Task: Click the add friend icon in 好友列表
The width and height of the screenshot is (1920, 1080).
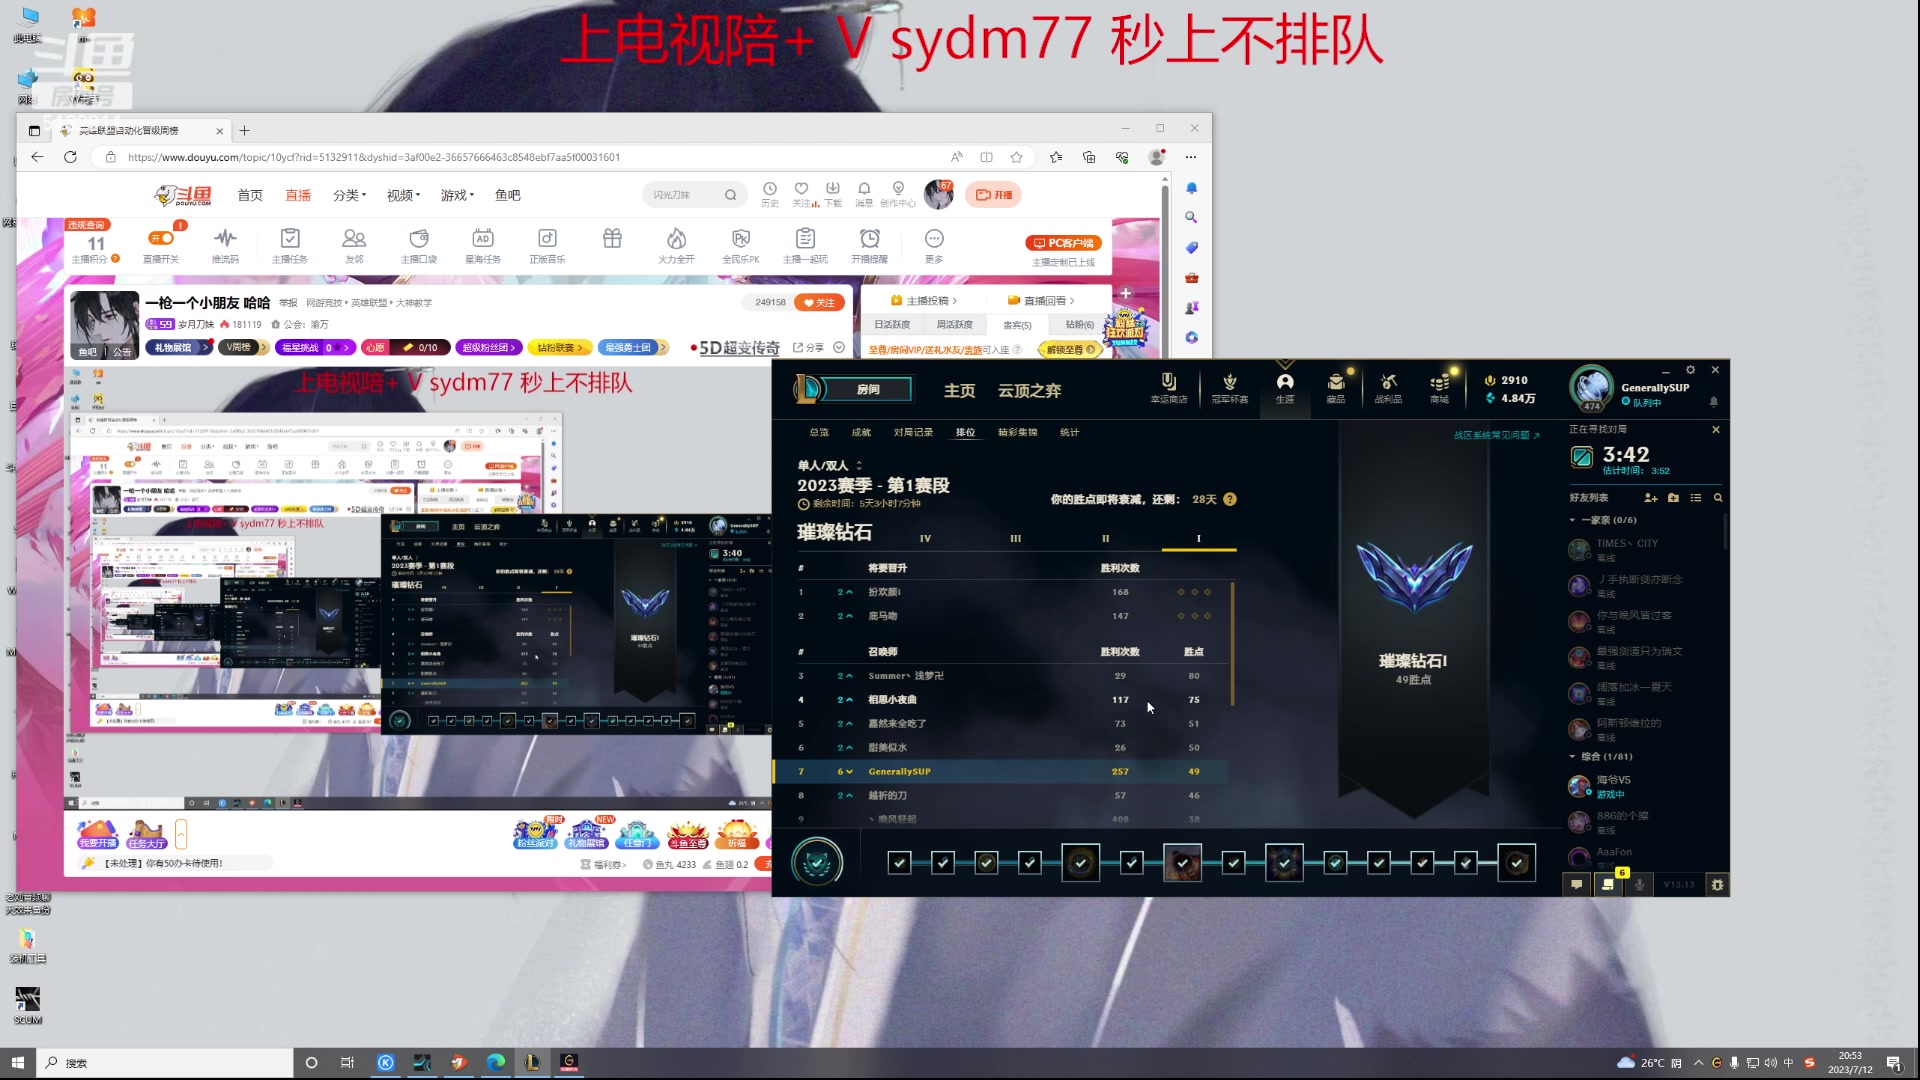Action: 1651,497
